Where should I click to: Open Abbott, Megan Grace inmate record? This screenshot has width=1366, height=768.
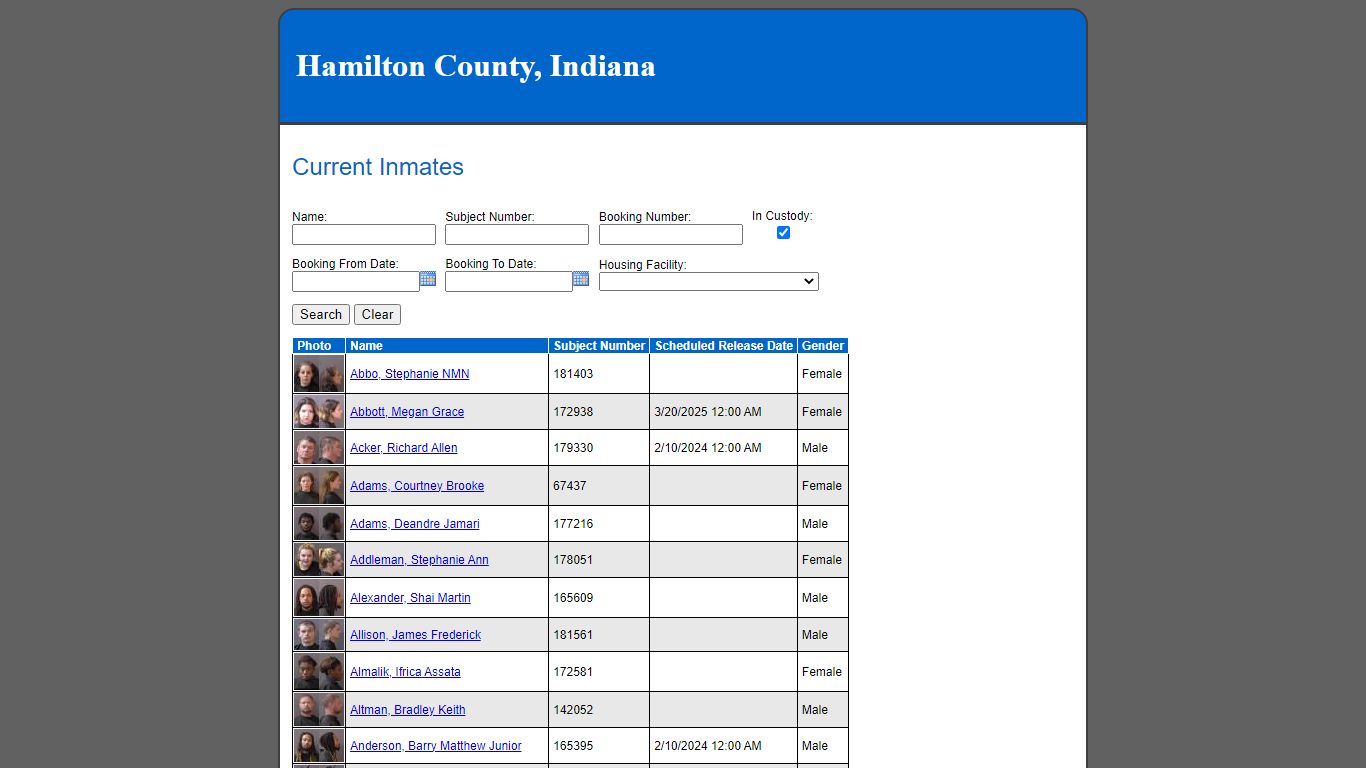[x=407, y=412]
